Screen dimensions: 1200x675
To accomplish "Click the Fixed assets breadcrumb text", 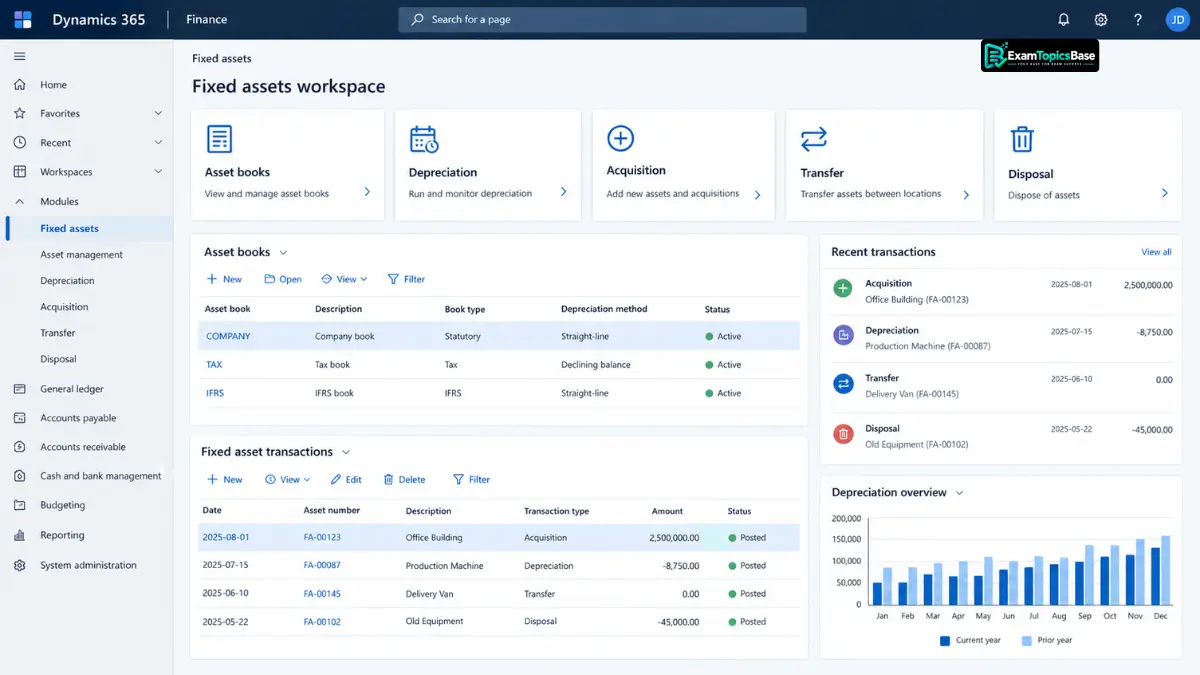I will (222, 59).
